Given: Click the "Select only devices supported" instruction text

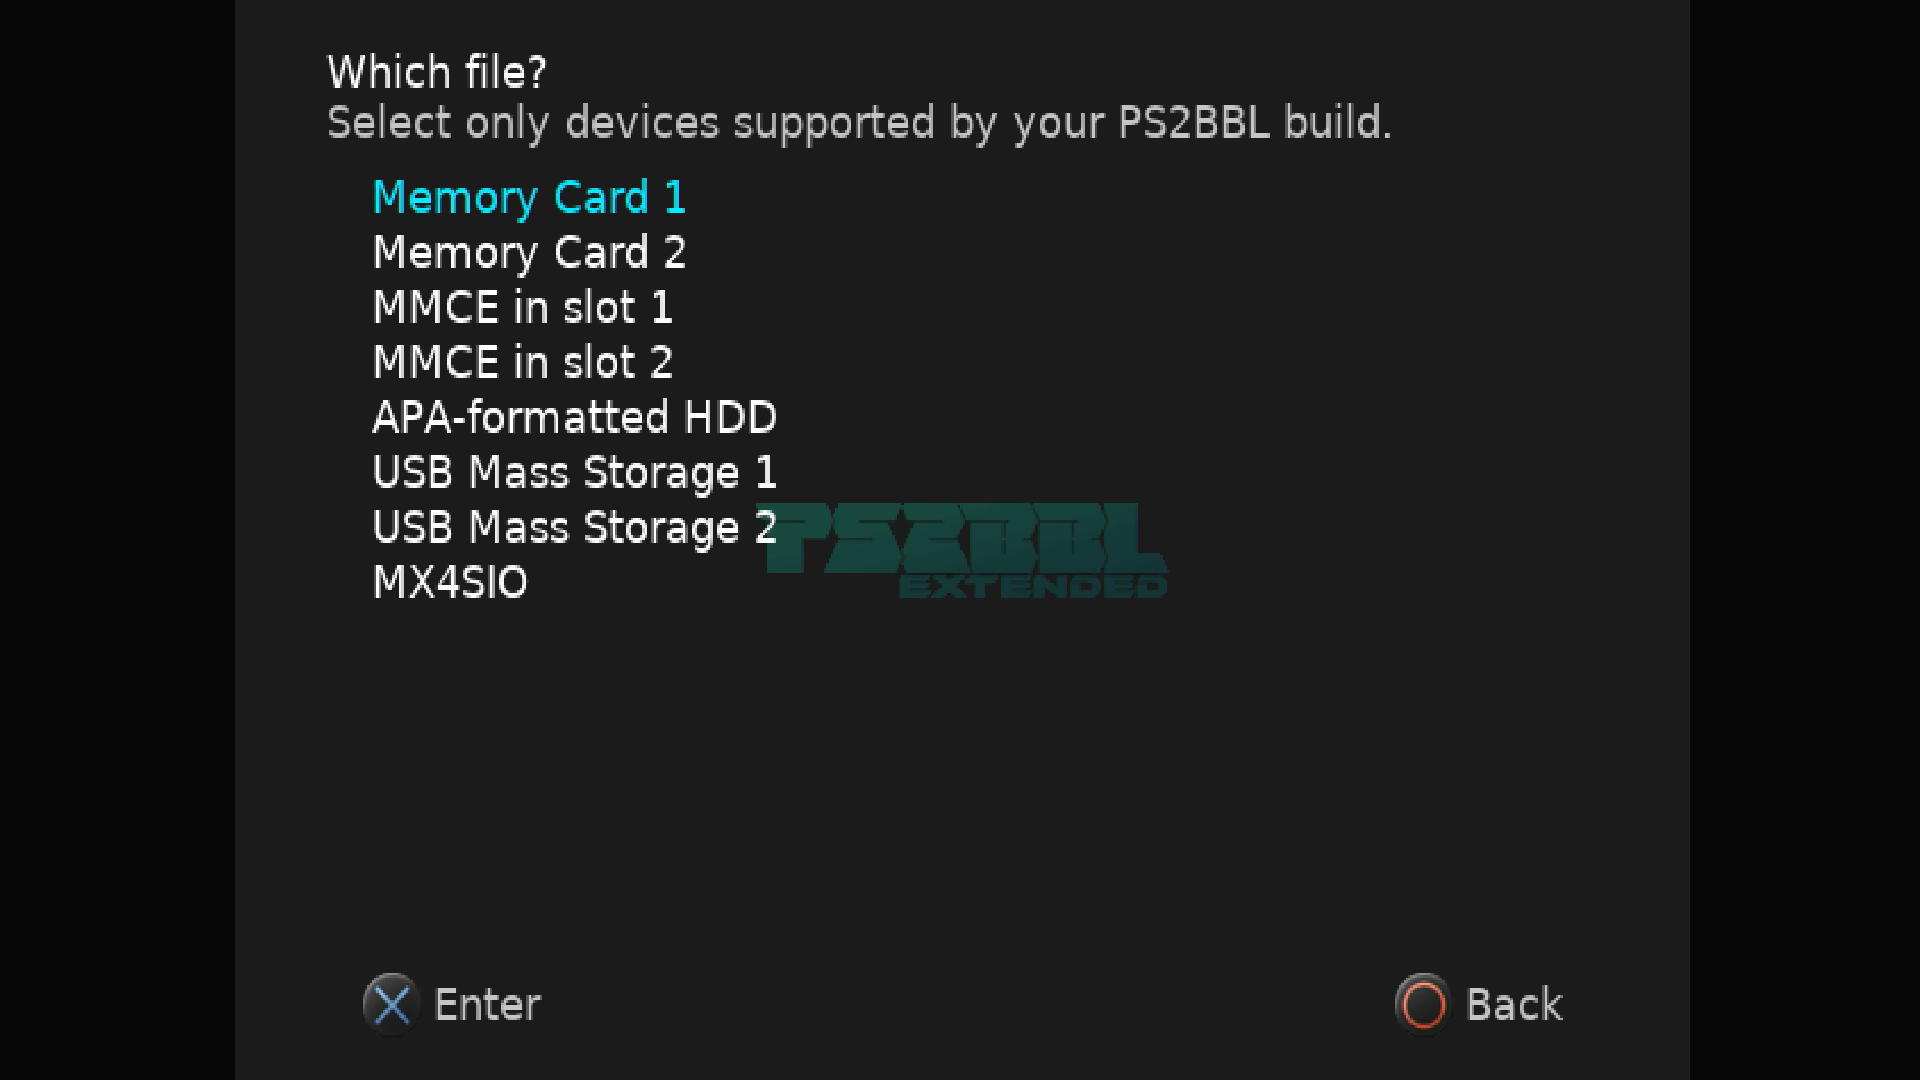Looking at the screenshot, I should [660, 123].
